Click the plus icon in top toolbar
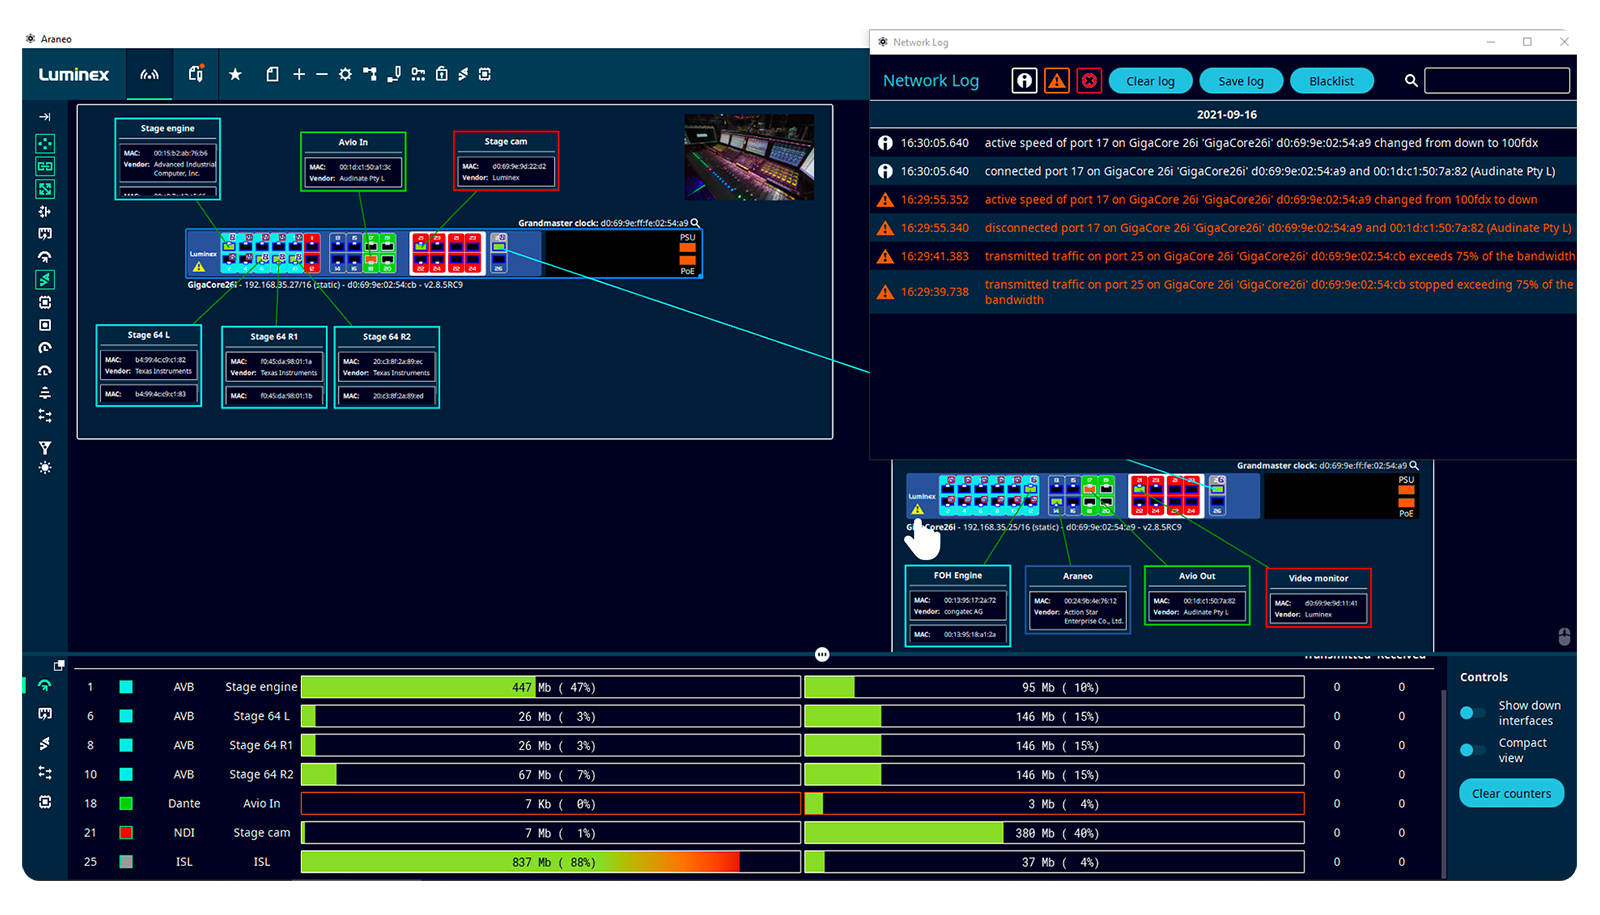The height and width of the screenshot is (915, 1600). coord(299,75)
